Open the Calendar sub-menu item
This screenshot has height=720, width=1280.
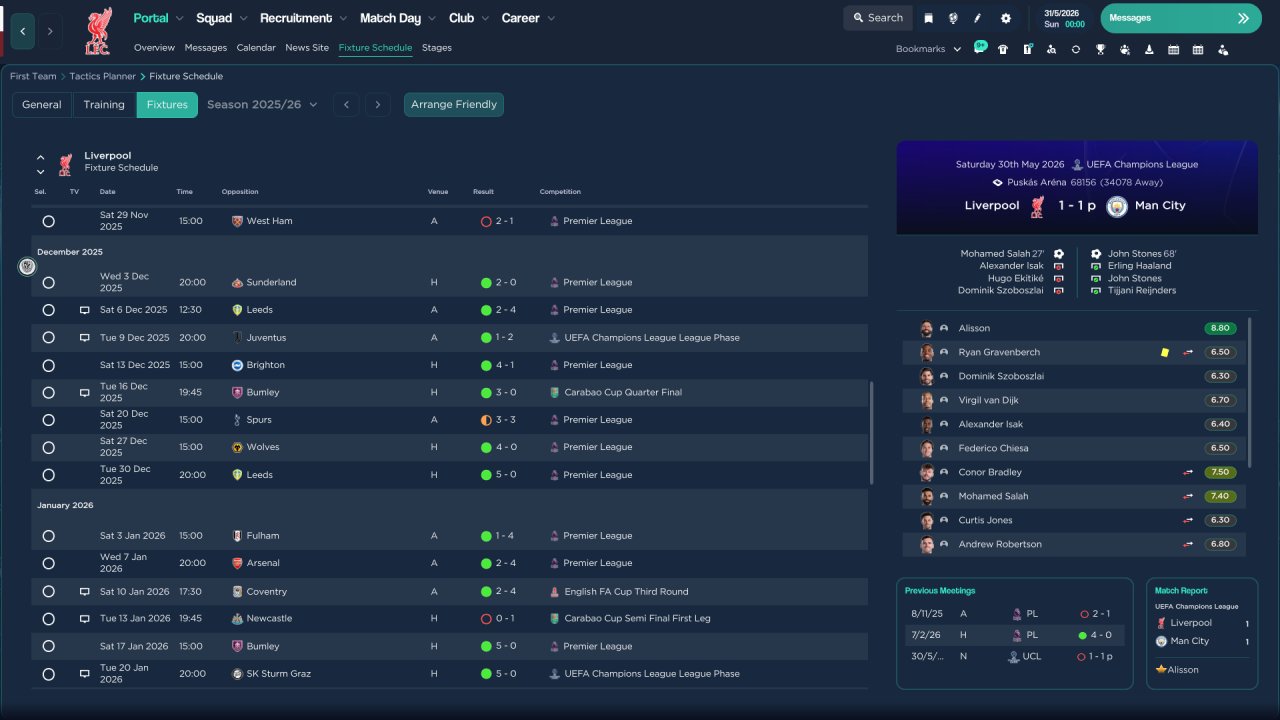[256, 47]
